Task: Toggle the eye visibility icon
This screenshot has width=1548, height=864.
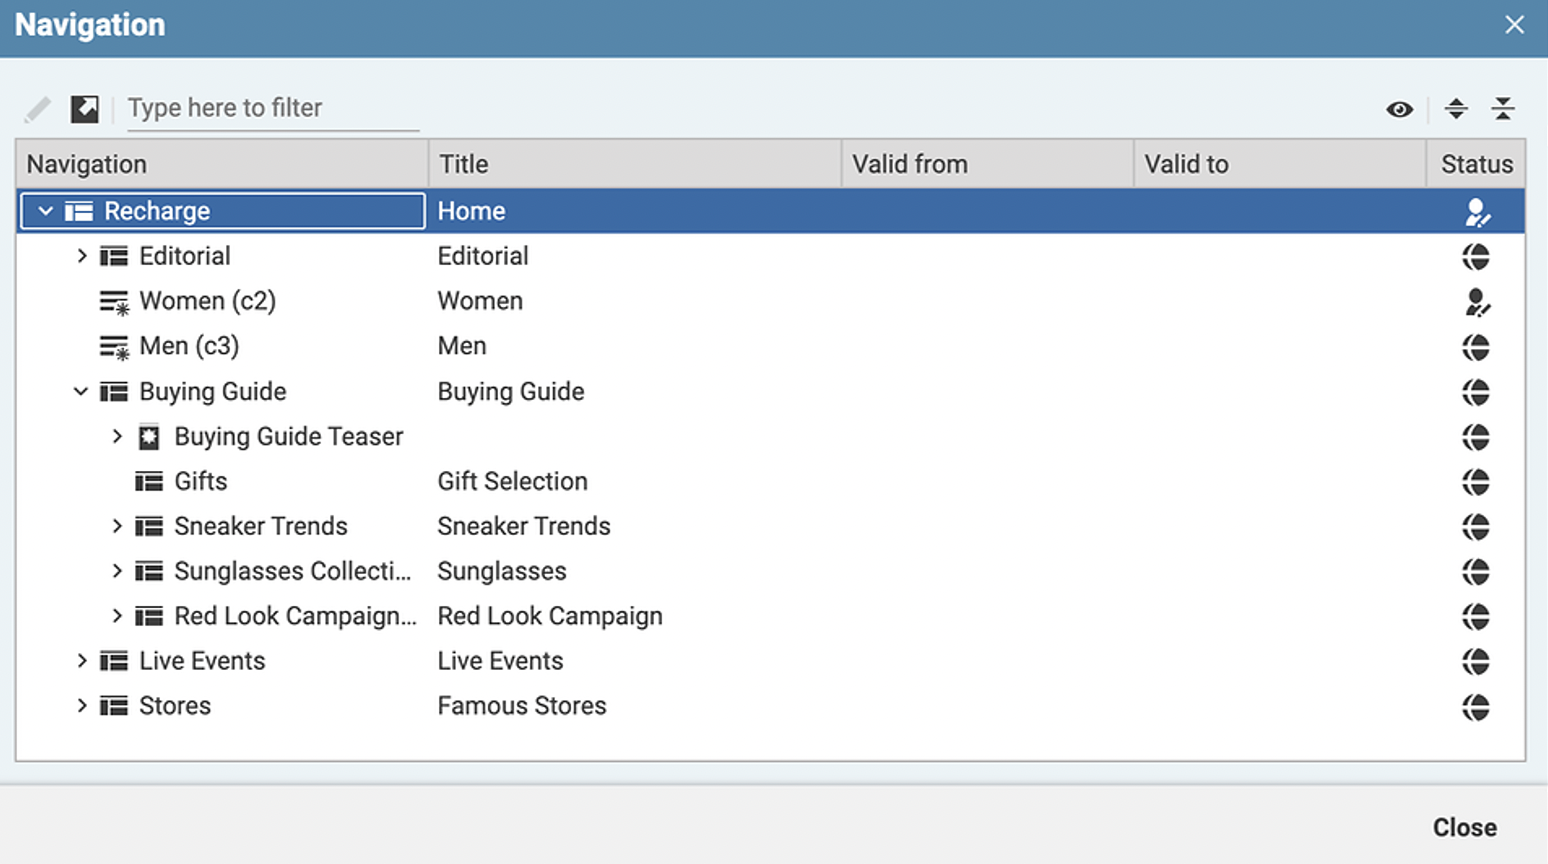Action: click(1400, 109)
